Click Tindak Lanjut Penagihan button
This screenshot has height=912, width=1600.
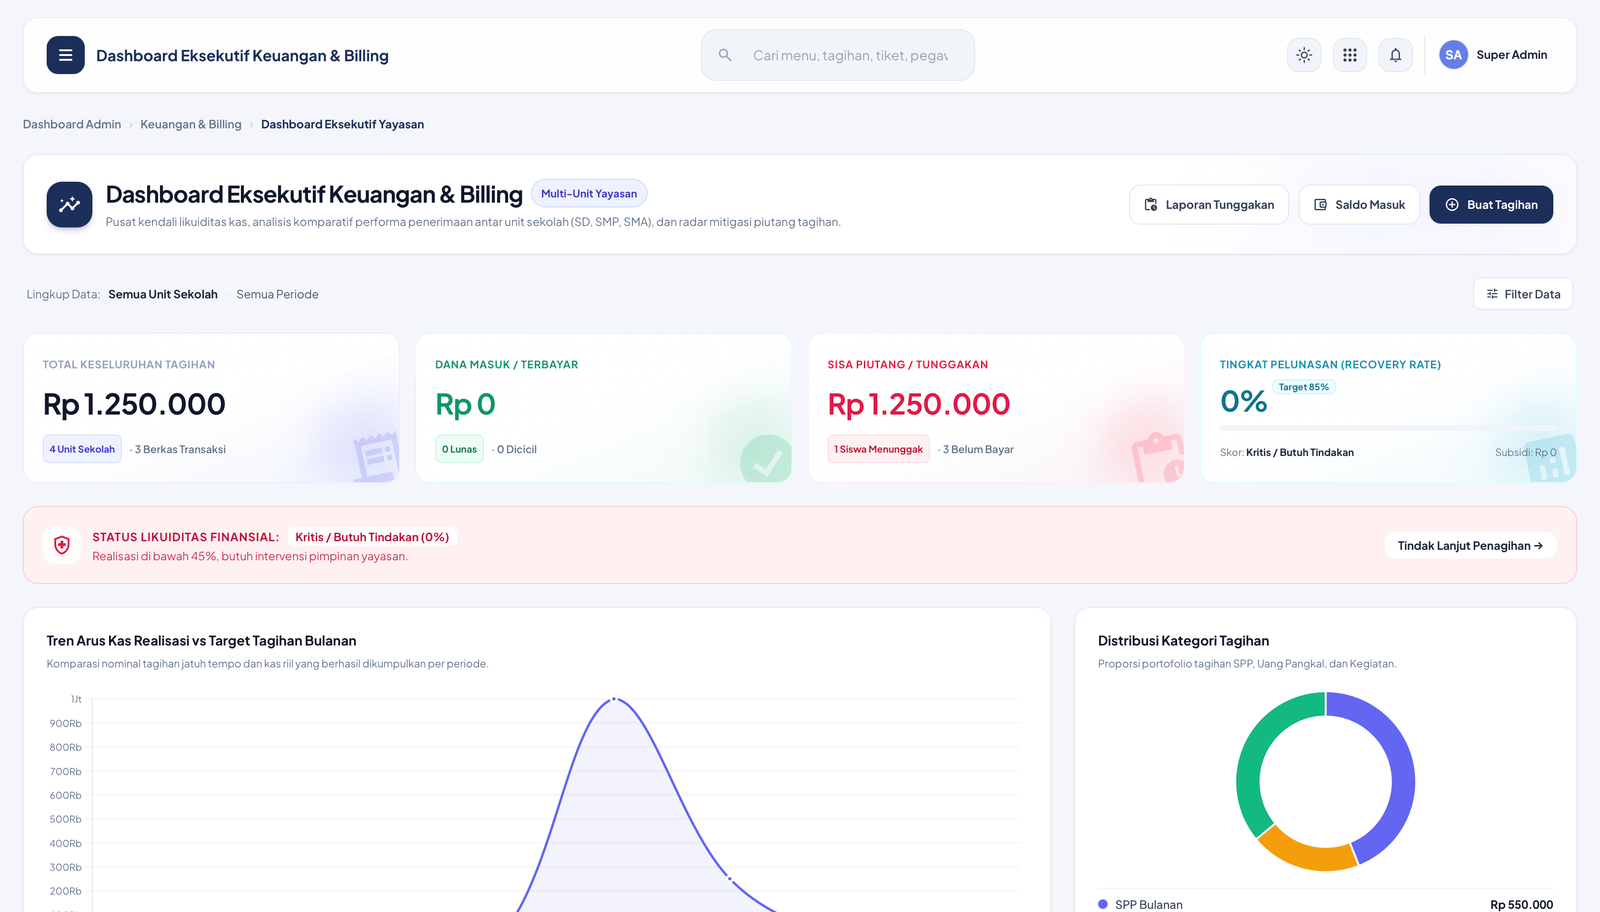[1470, 545]
